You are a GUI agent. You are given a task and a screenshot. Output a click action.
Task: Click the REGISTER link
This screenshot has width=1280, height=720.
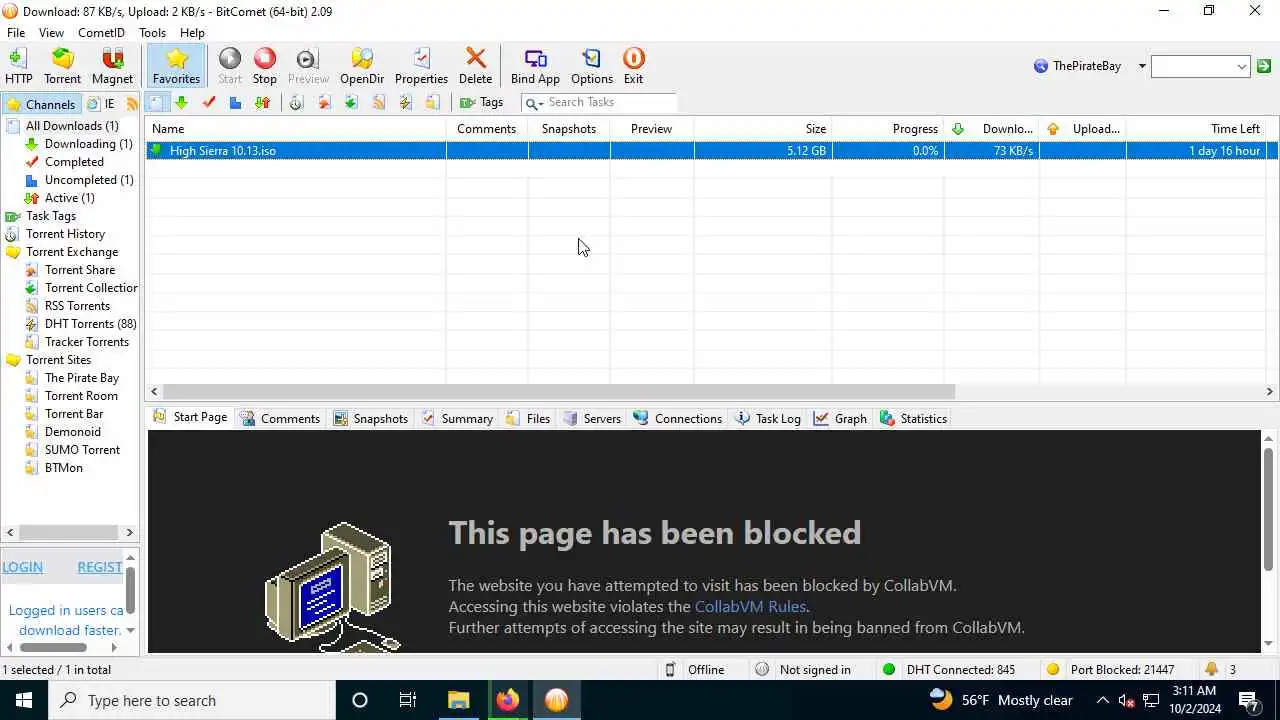pos(100,567)
